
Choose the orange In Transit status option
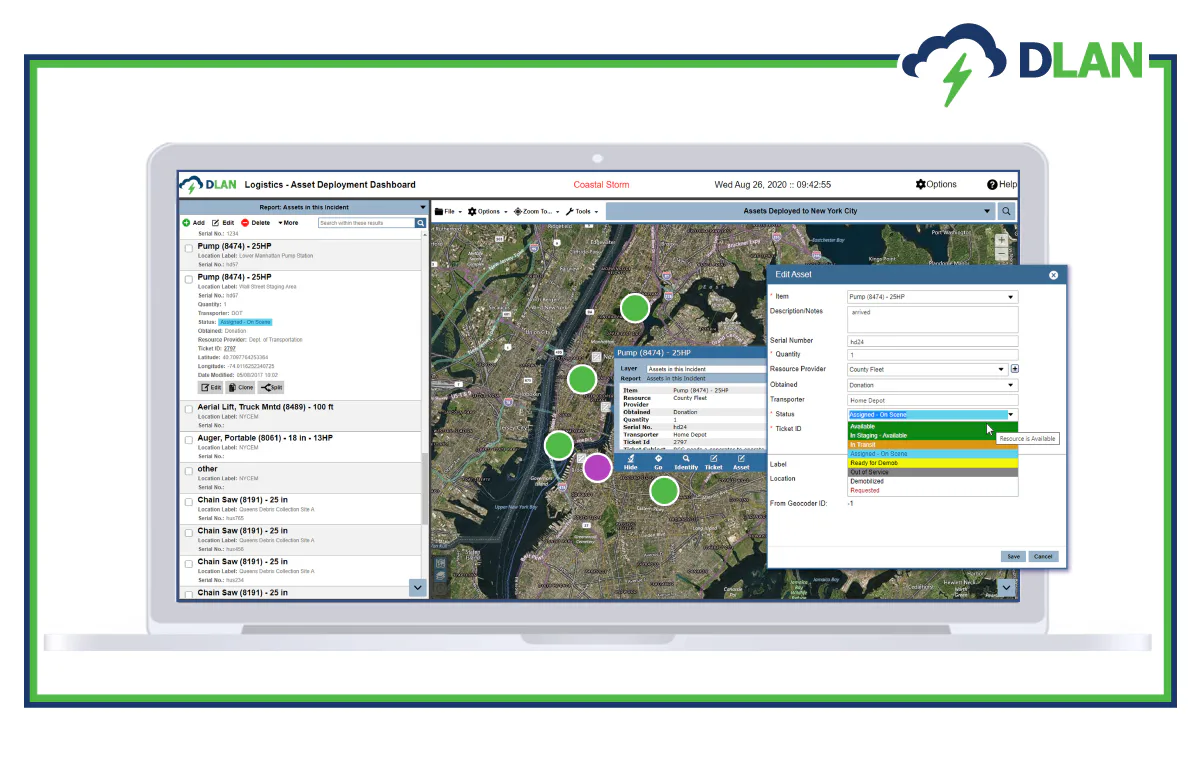point(932,444)
